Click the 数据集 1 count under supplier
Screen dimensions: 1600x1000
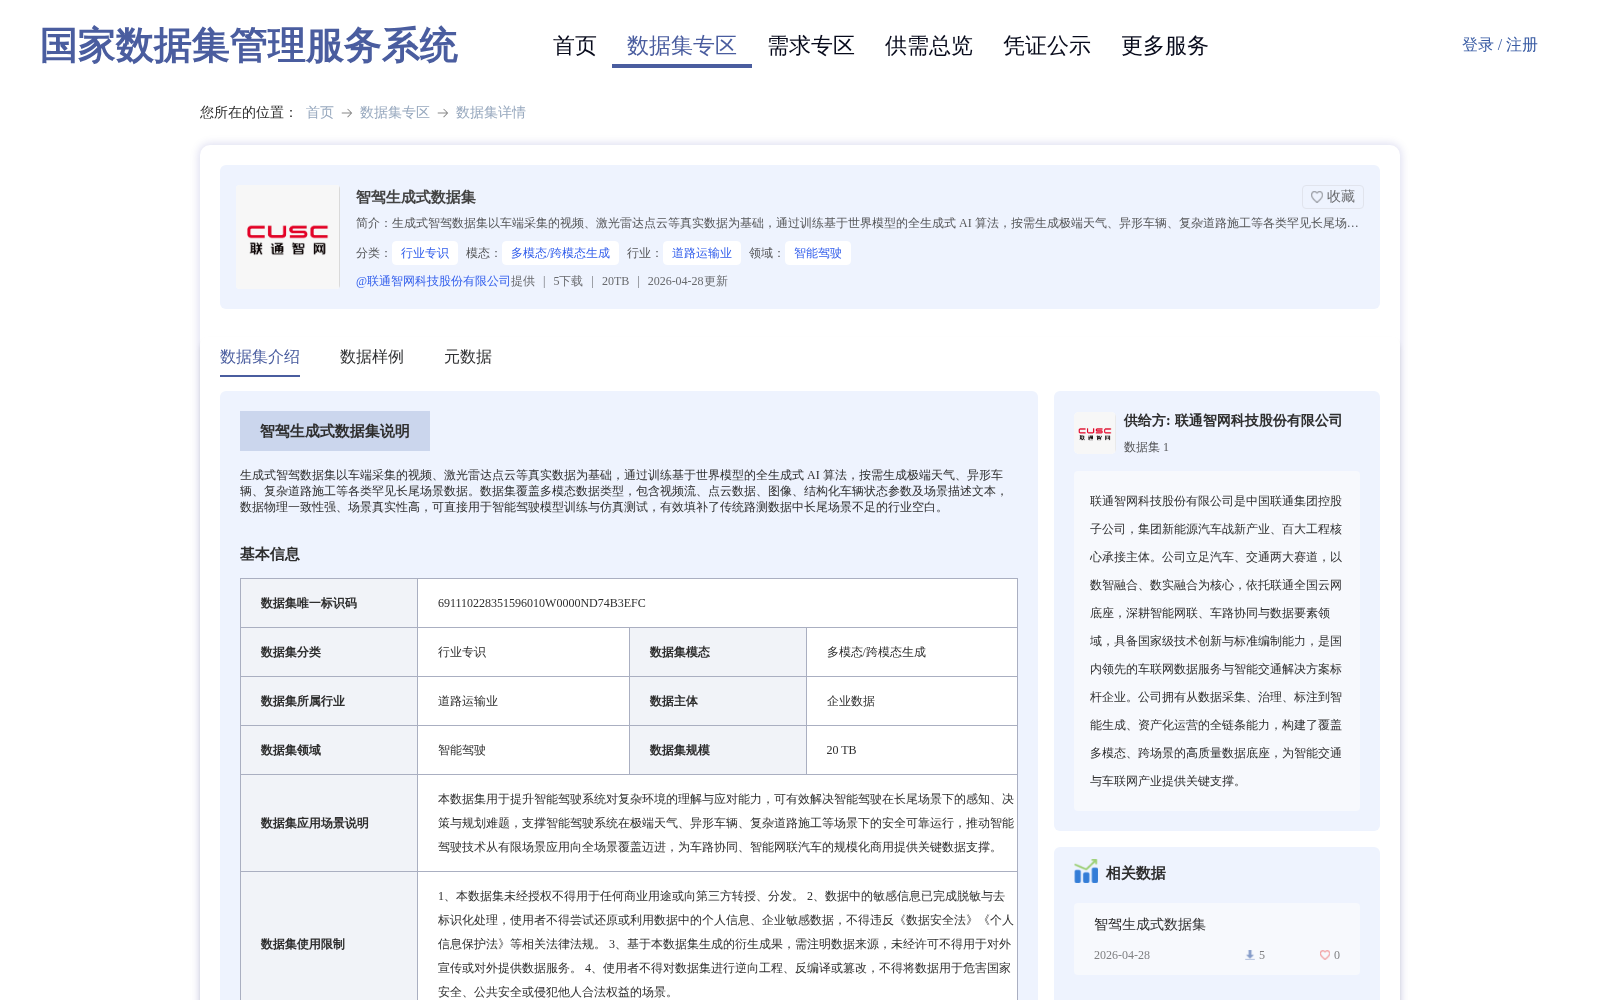click(1146, 447)
